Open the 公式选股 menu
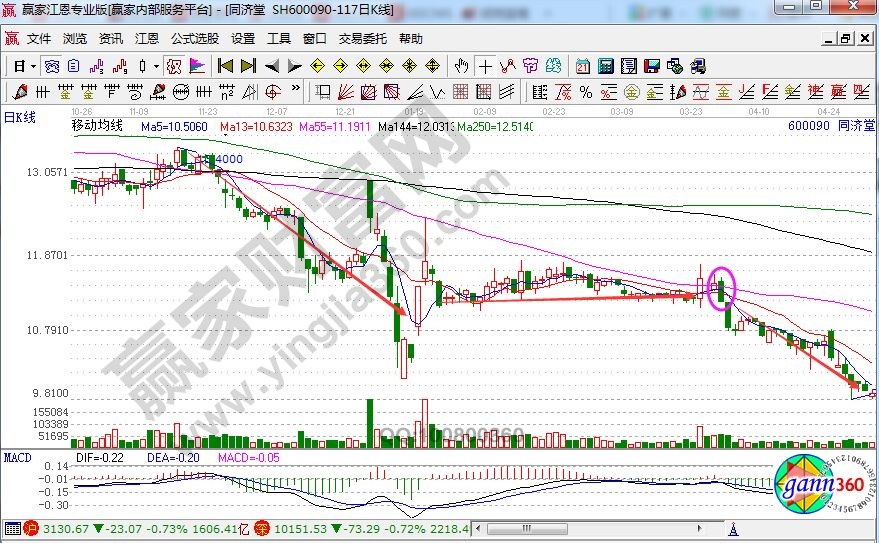The height and width of the screenshot is (543, 879). pyautogui.click(x=194, y=39)
